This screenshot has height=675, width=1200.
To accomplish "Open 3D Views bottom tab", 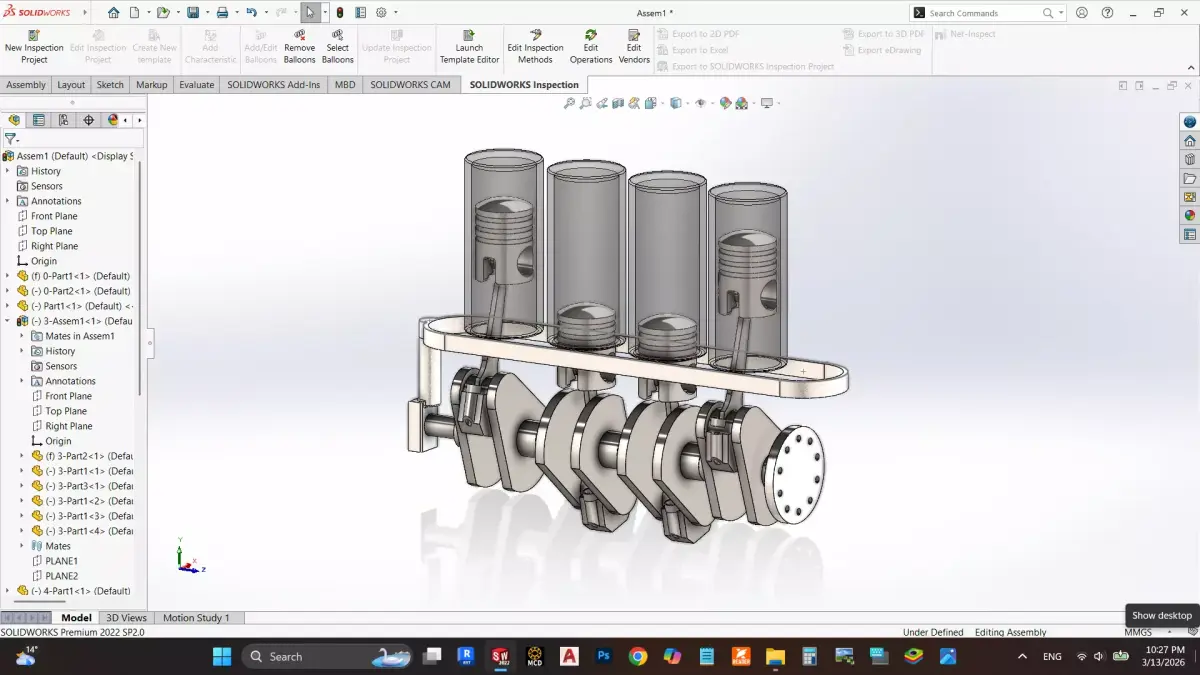I will tap(126, 618).
